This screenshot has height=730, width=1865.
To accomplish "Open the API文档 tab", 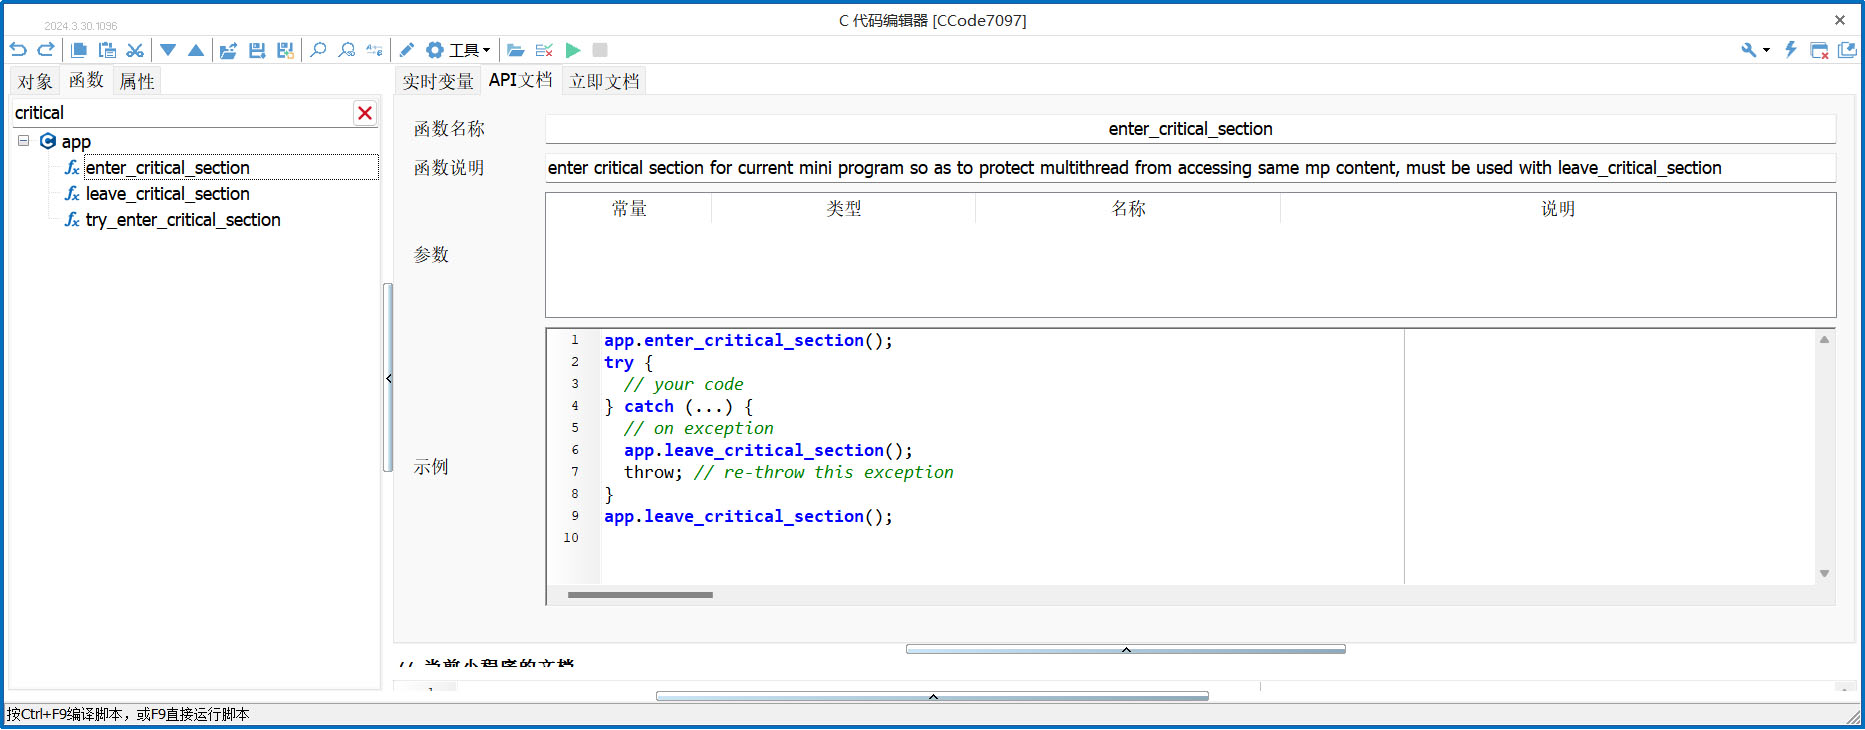I will (520, 80).
